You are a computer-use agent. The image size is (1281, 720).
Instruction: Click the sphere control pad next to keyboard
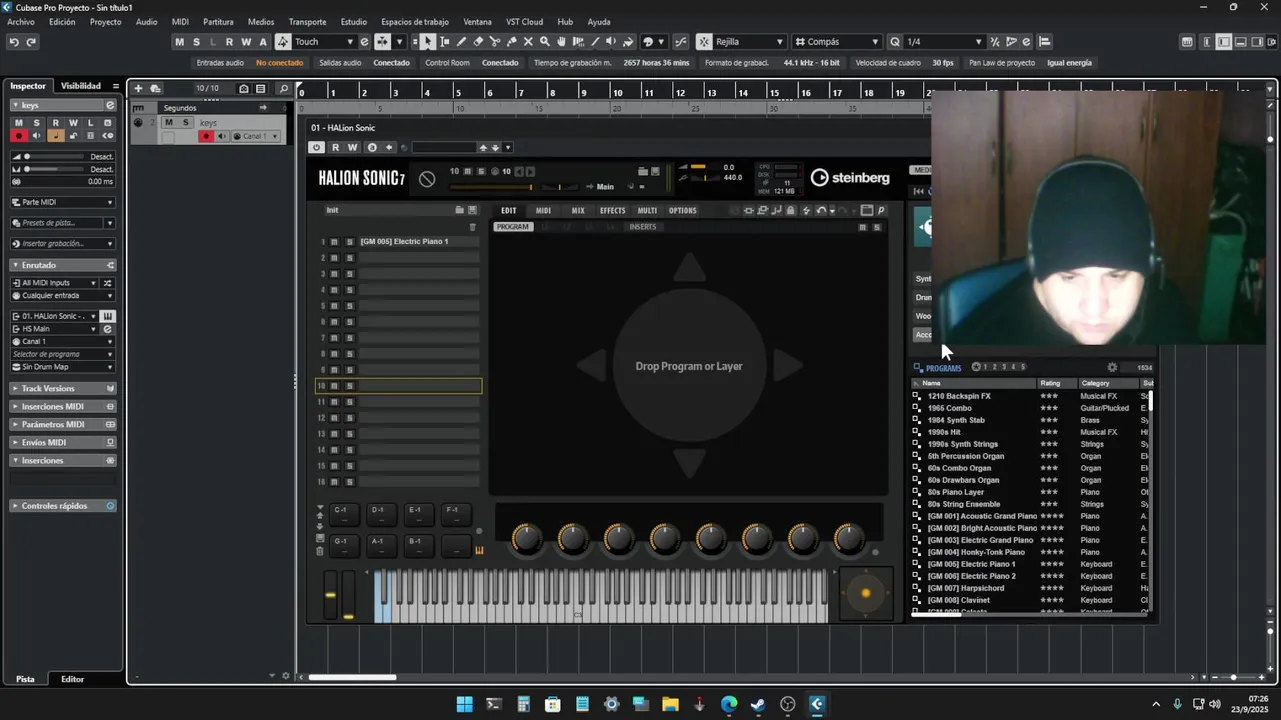[865, 594]
